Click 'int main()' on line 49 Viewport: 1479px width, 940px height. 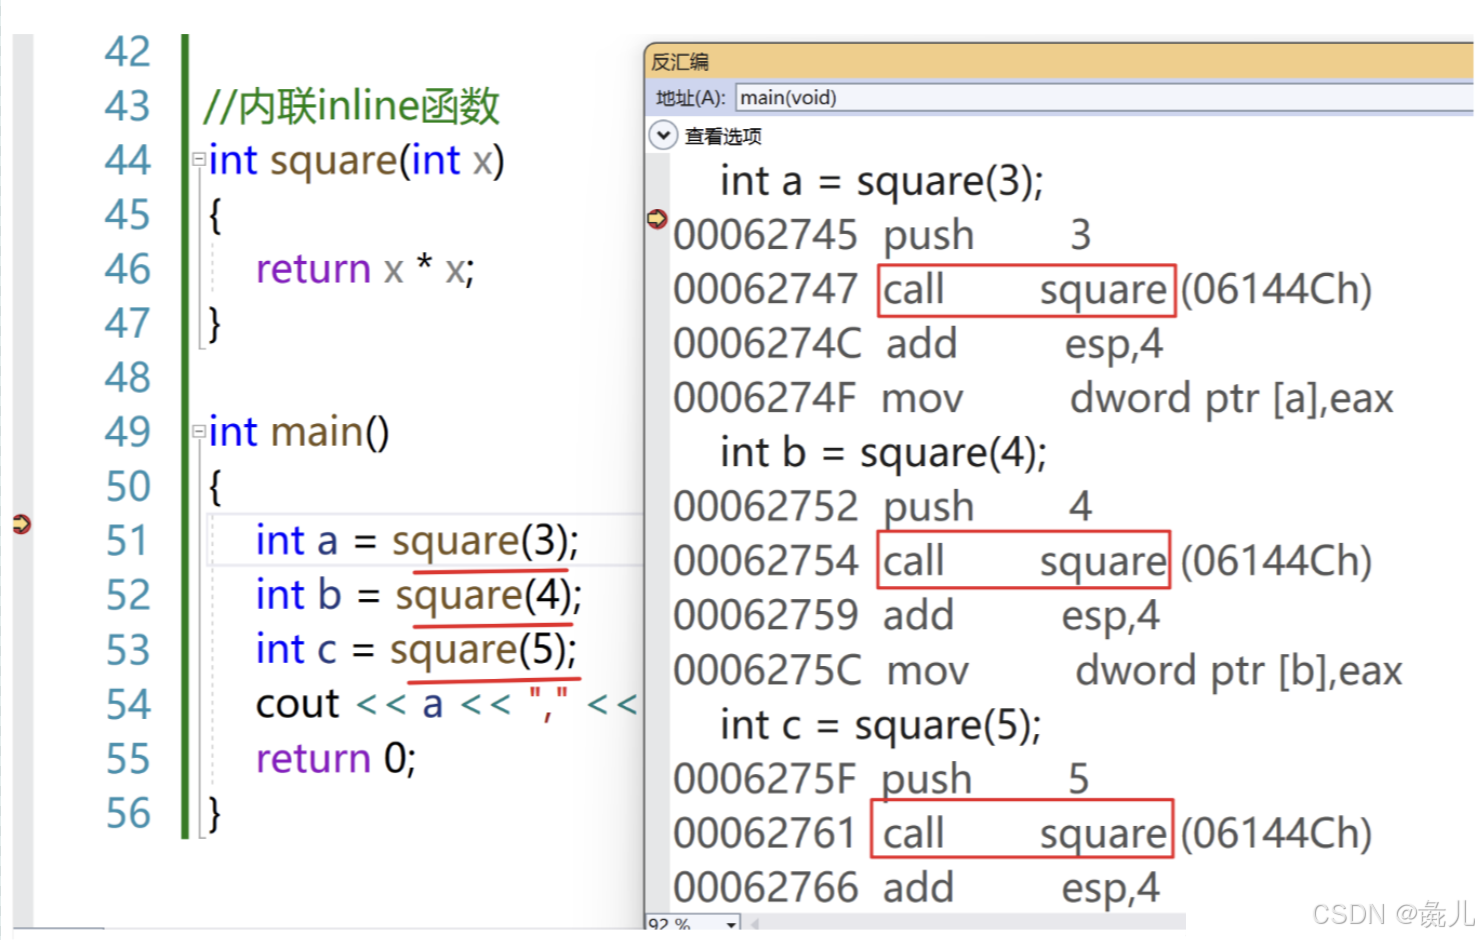coord(299,432)
